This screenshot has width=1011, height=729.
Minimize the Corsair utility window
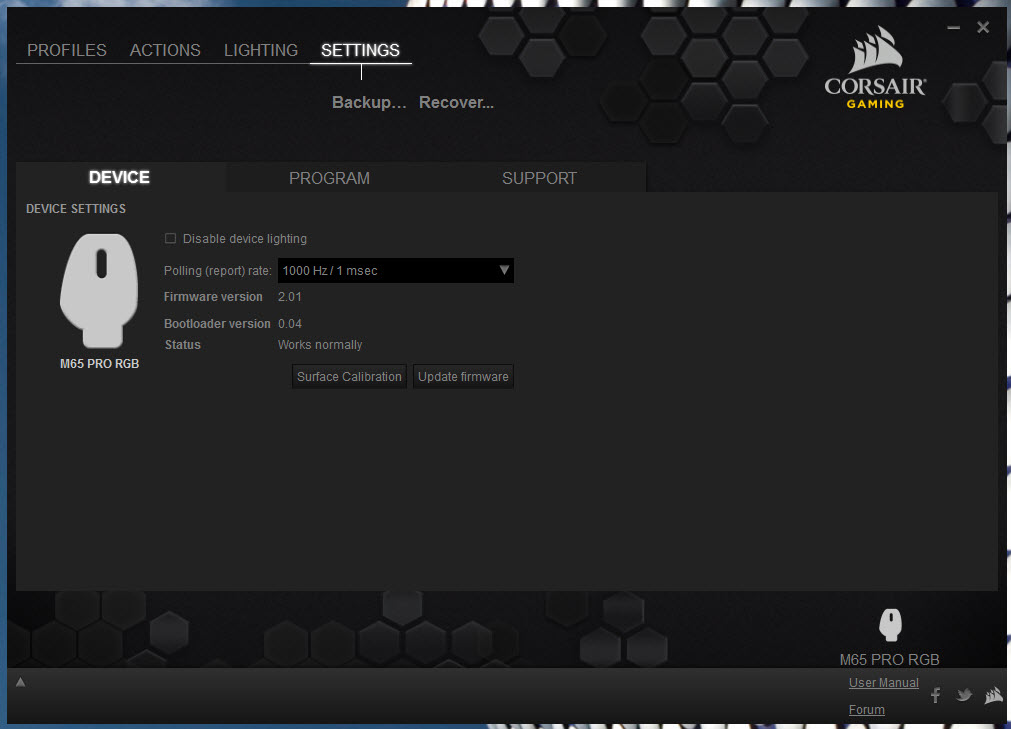point(954,28)
